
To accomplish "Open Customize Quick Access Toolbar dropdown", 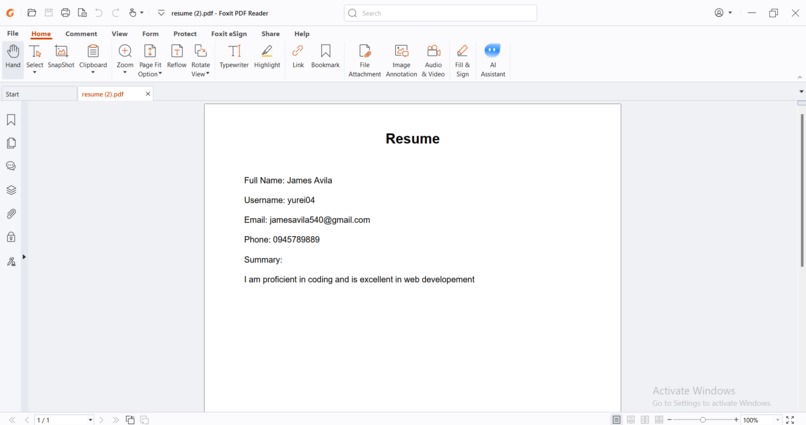I will pyautogui.click(x=161, y=13).
